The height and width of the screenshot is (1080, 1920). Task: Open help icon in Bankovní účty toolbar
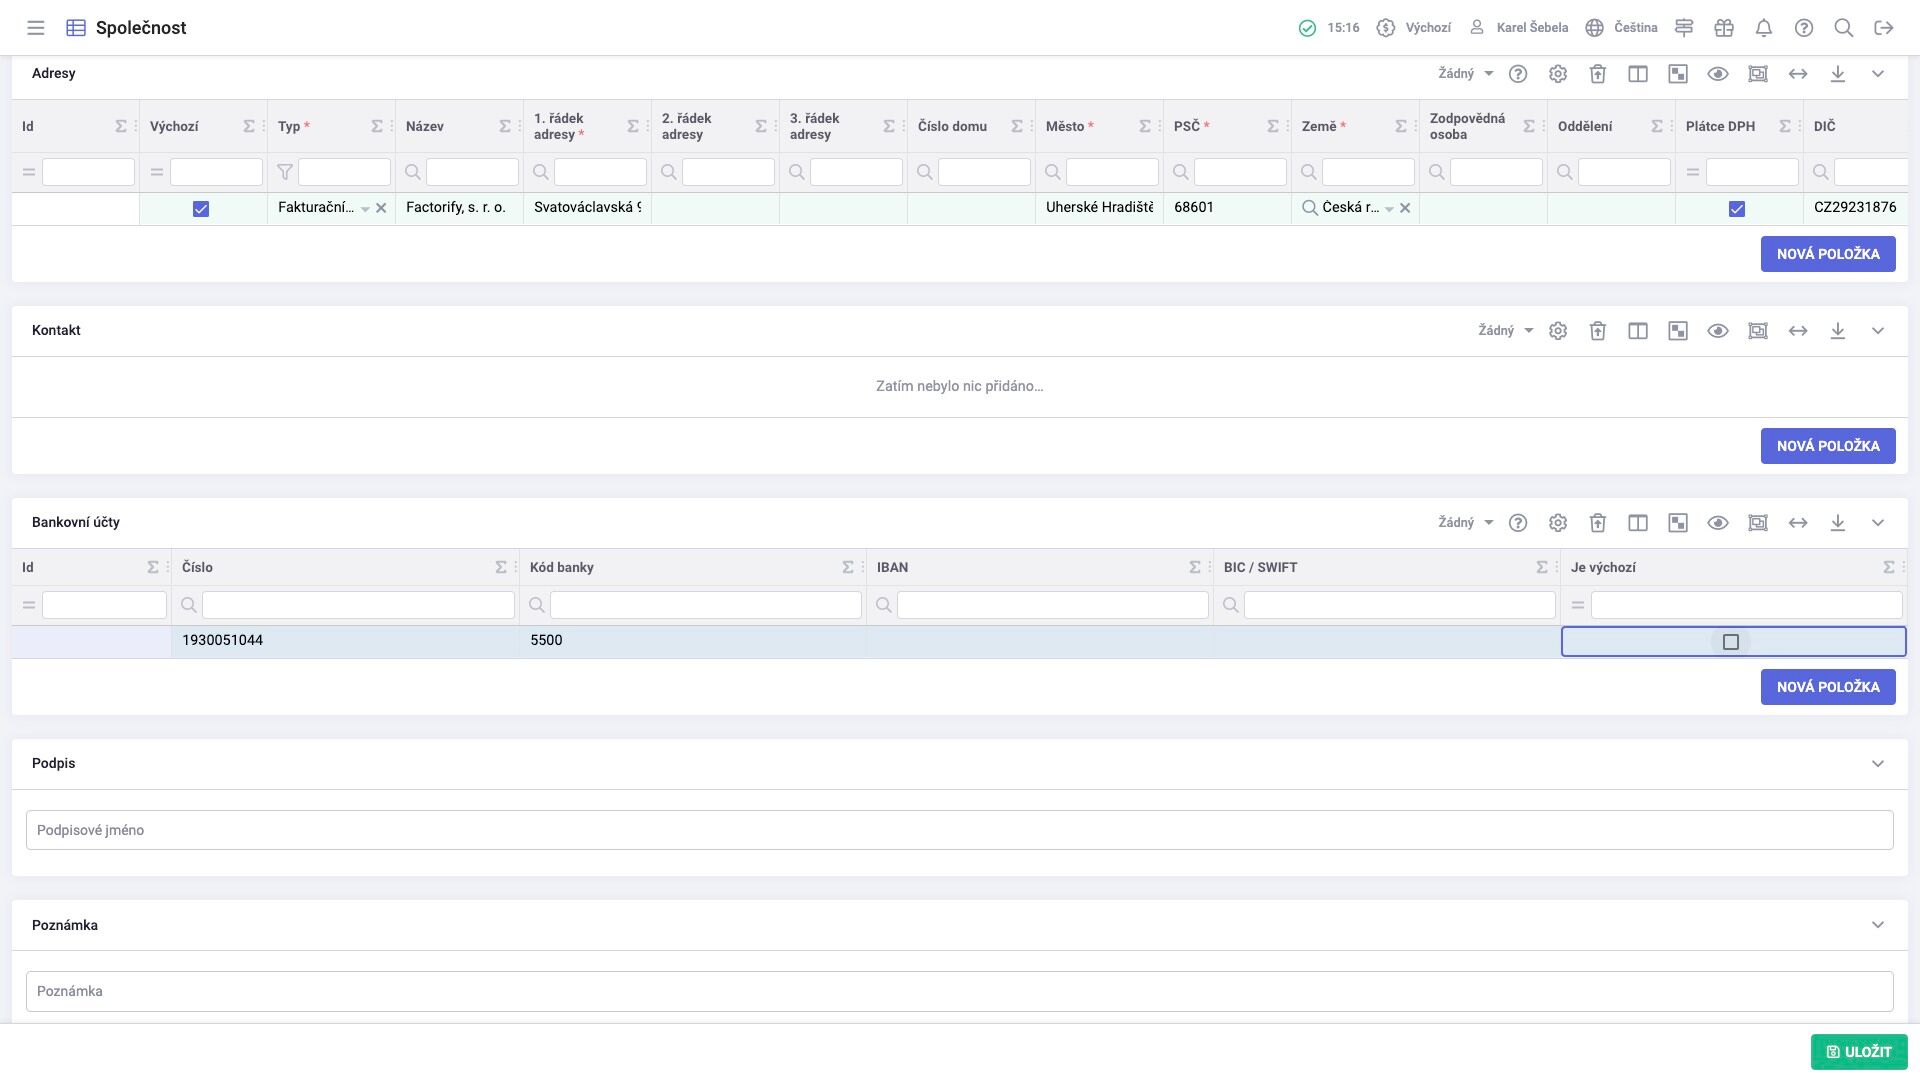(x=1518, y=523)
